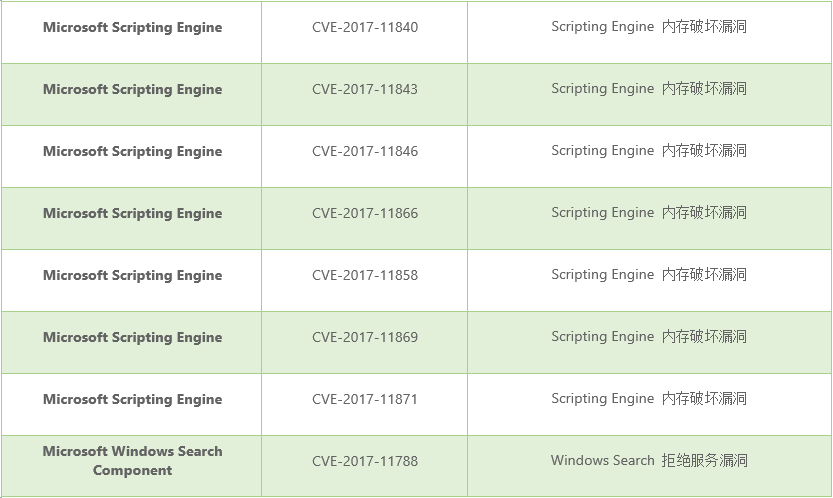Click the product cell in the CVE-2017-11866 row

pyautogui.click(x=132, y=214)
